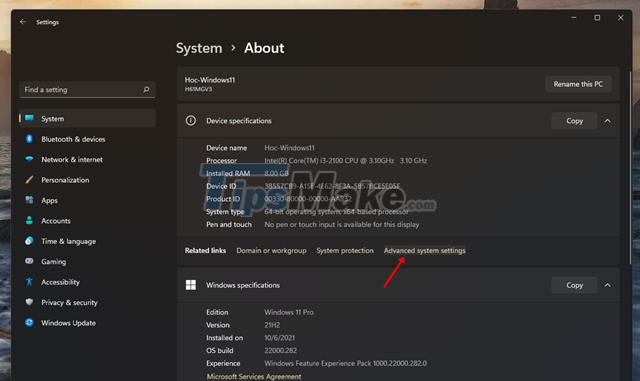Image resolution: width=640 pixels, height=381 pixels.
Task: Open Privacy & security settings
Action: point(87,302)
